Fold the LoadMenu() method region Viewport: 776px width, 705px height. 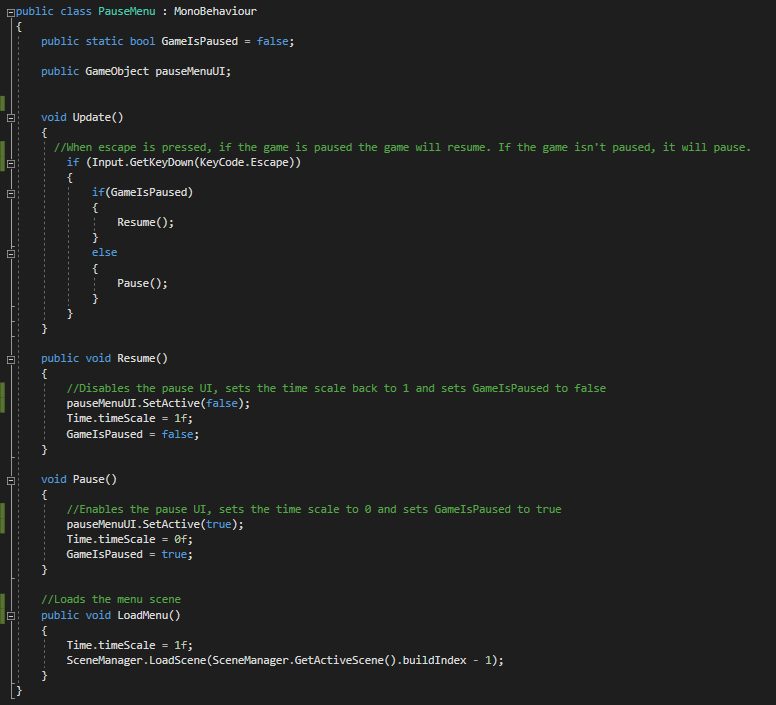(x=11, y=615)
